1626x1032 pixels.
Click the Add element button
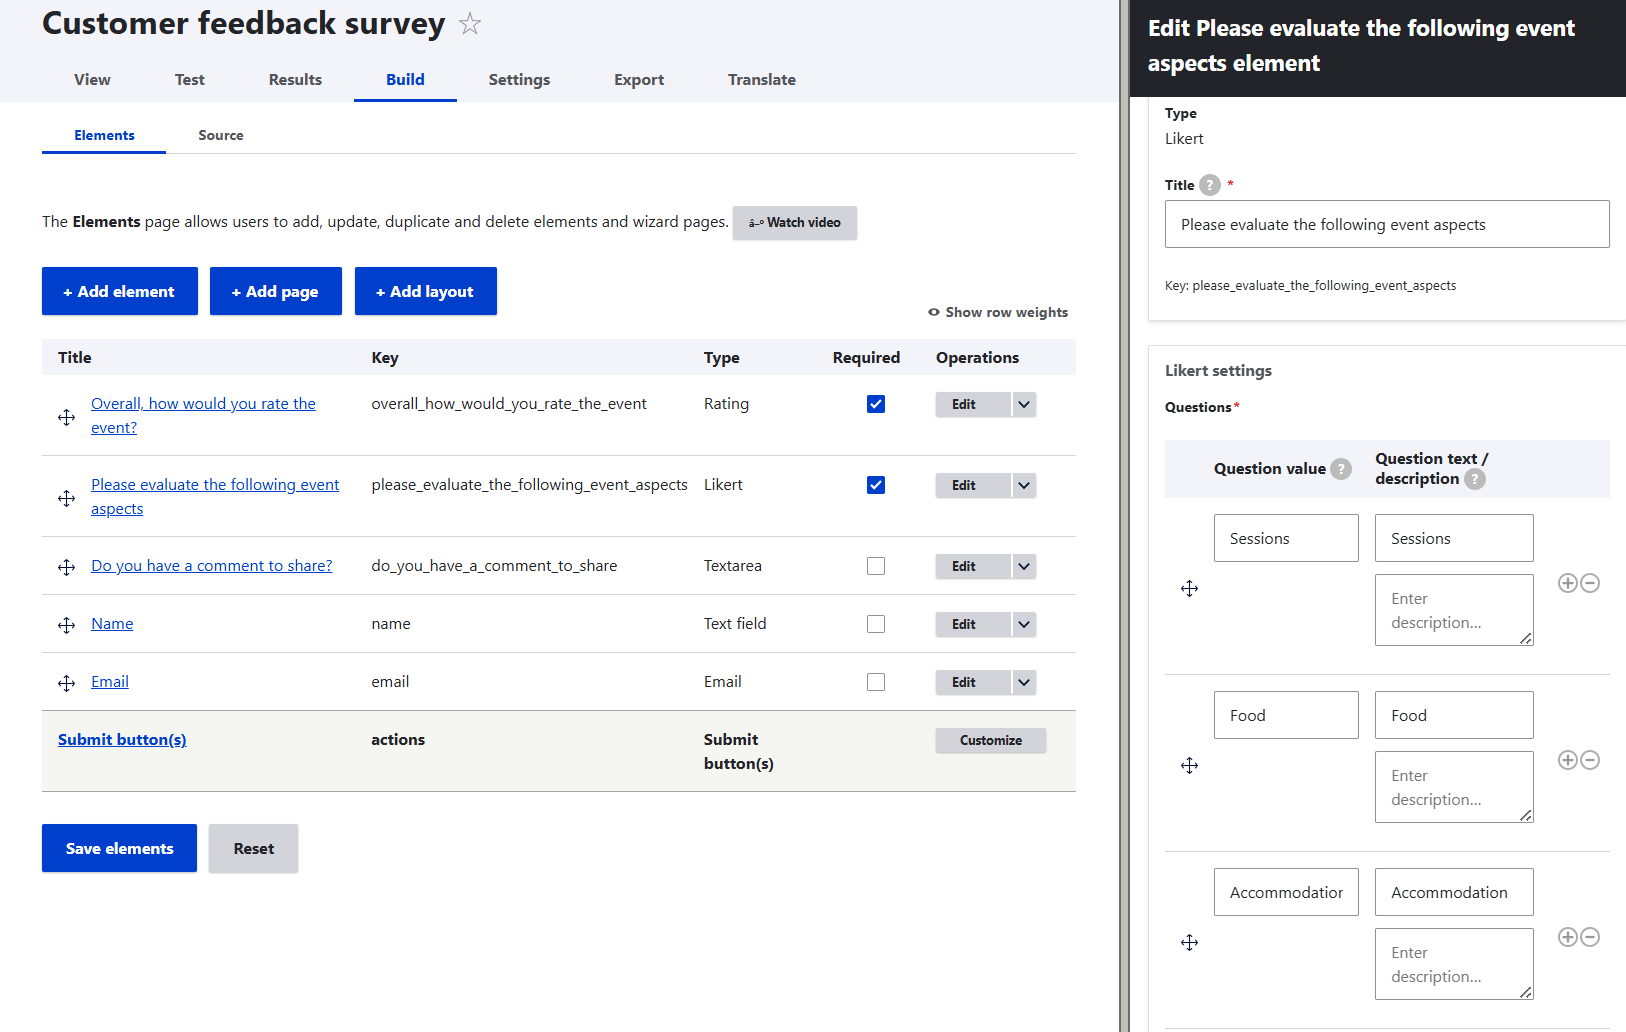(120, 291)
